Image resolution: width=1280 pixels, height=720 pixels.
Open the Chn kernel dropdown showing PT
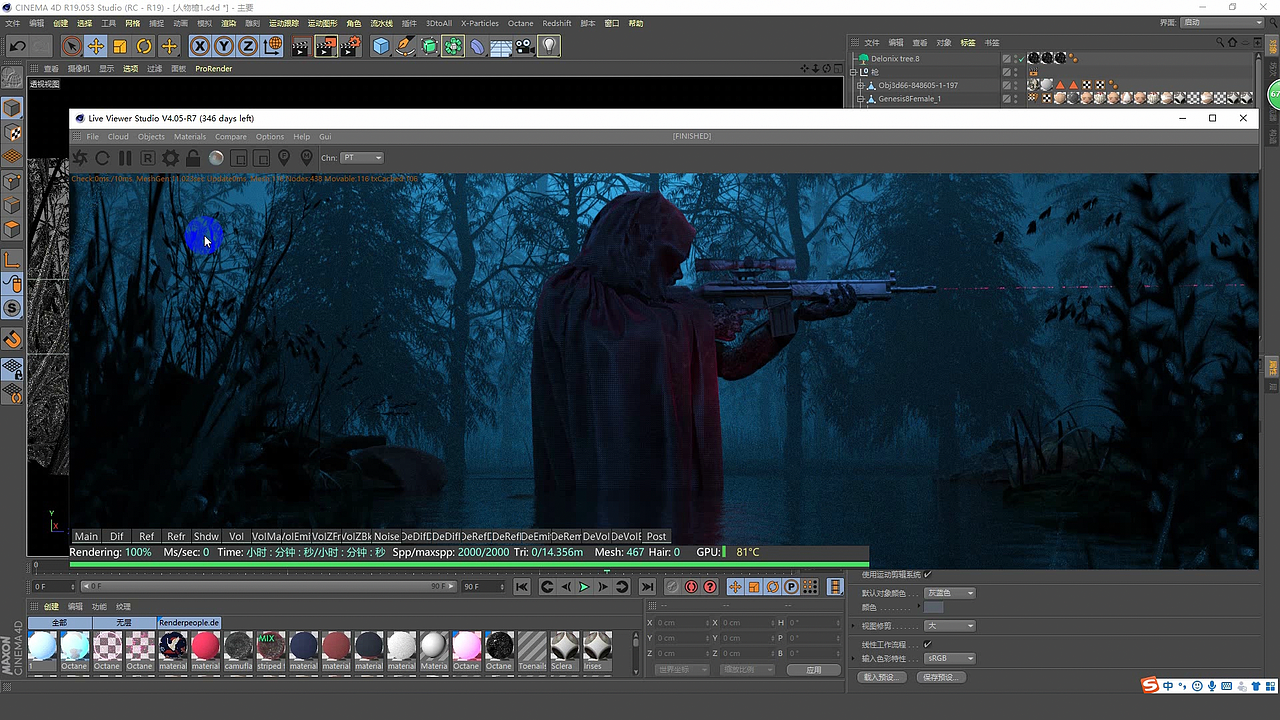click(x=362, y=158)
